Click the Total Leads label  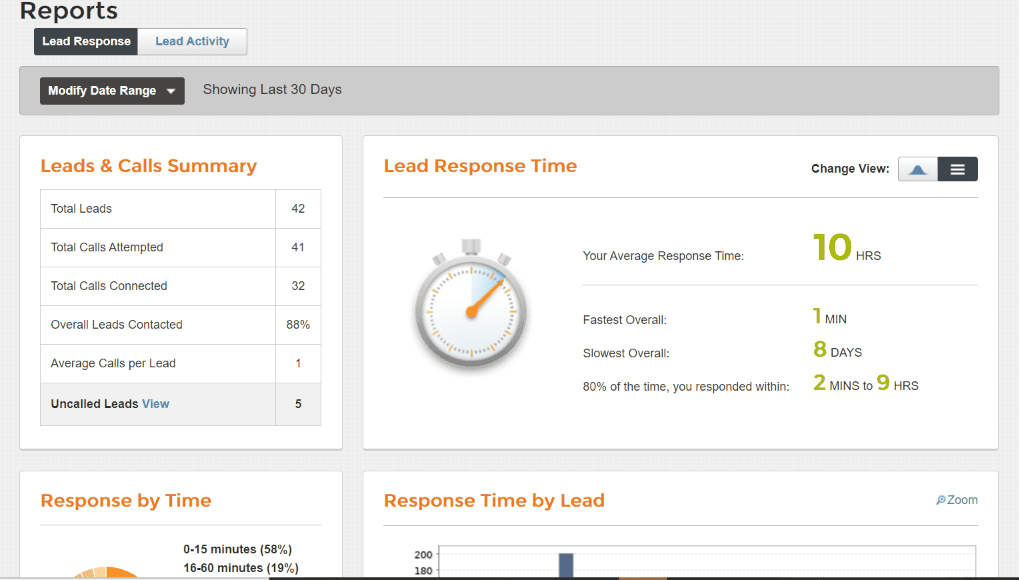coord(81,209)
